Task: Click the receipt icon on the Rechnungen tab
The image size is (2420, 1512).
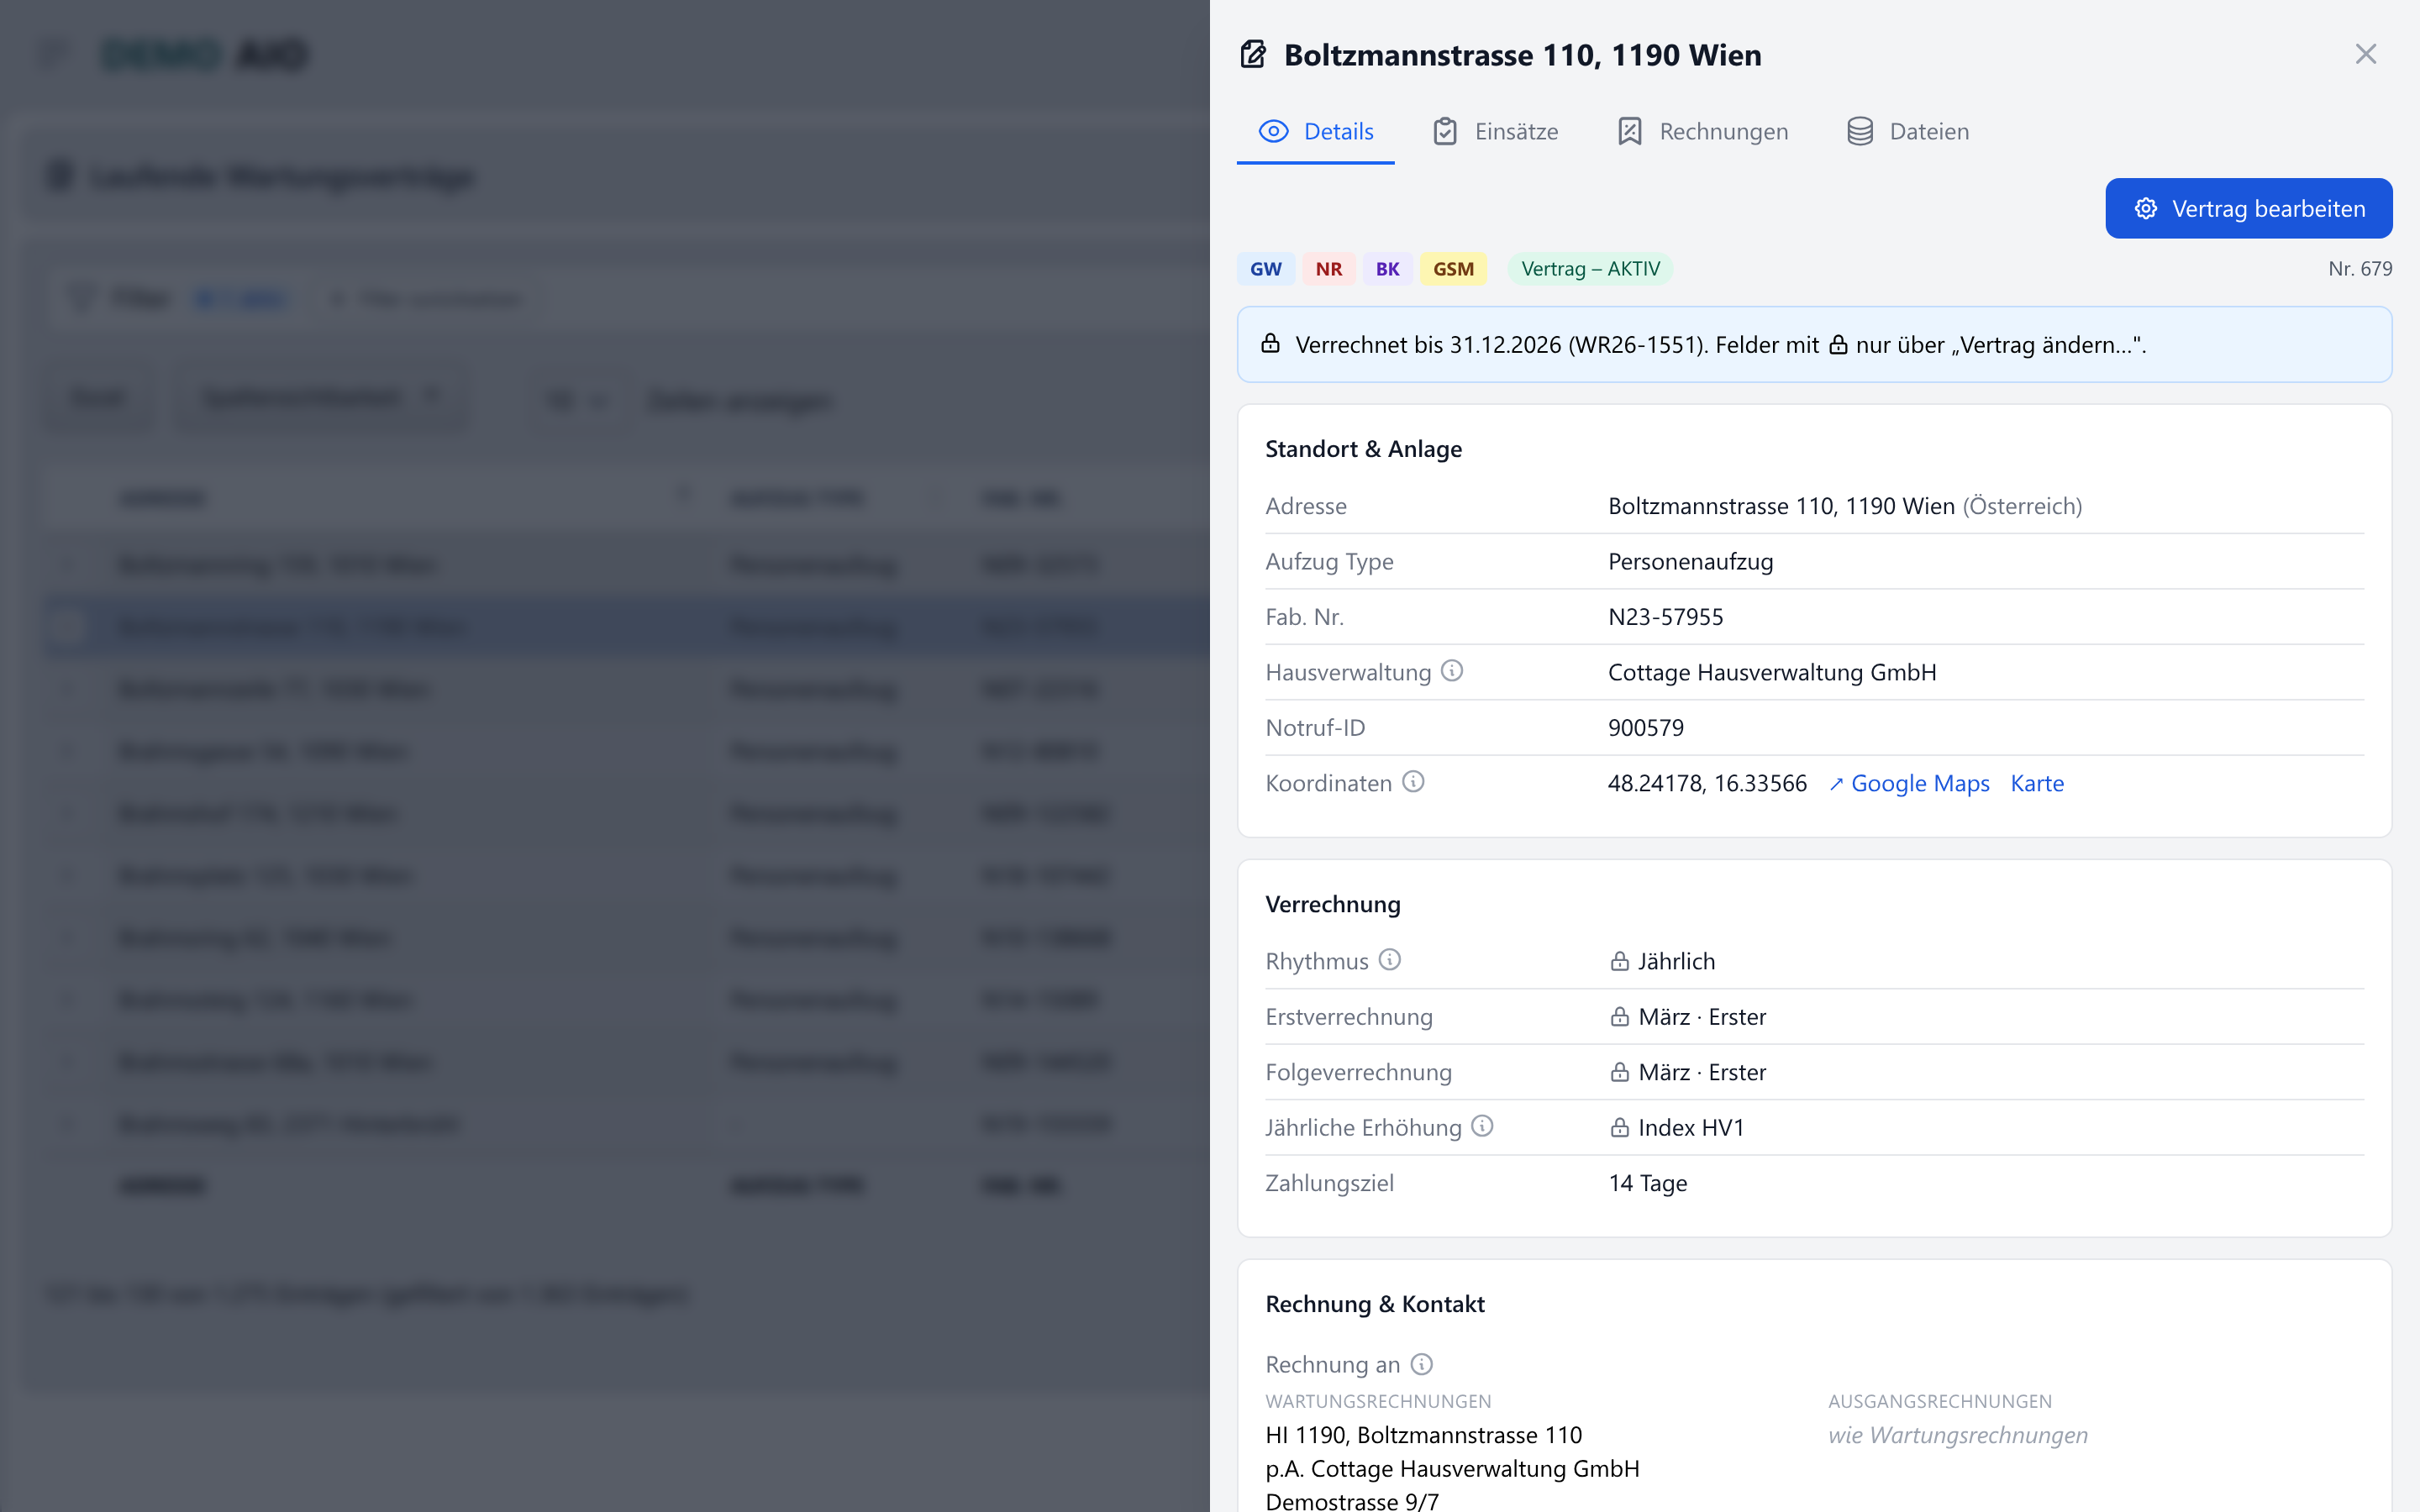Action: coord(1630,131)
